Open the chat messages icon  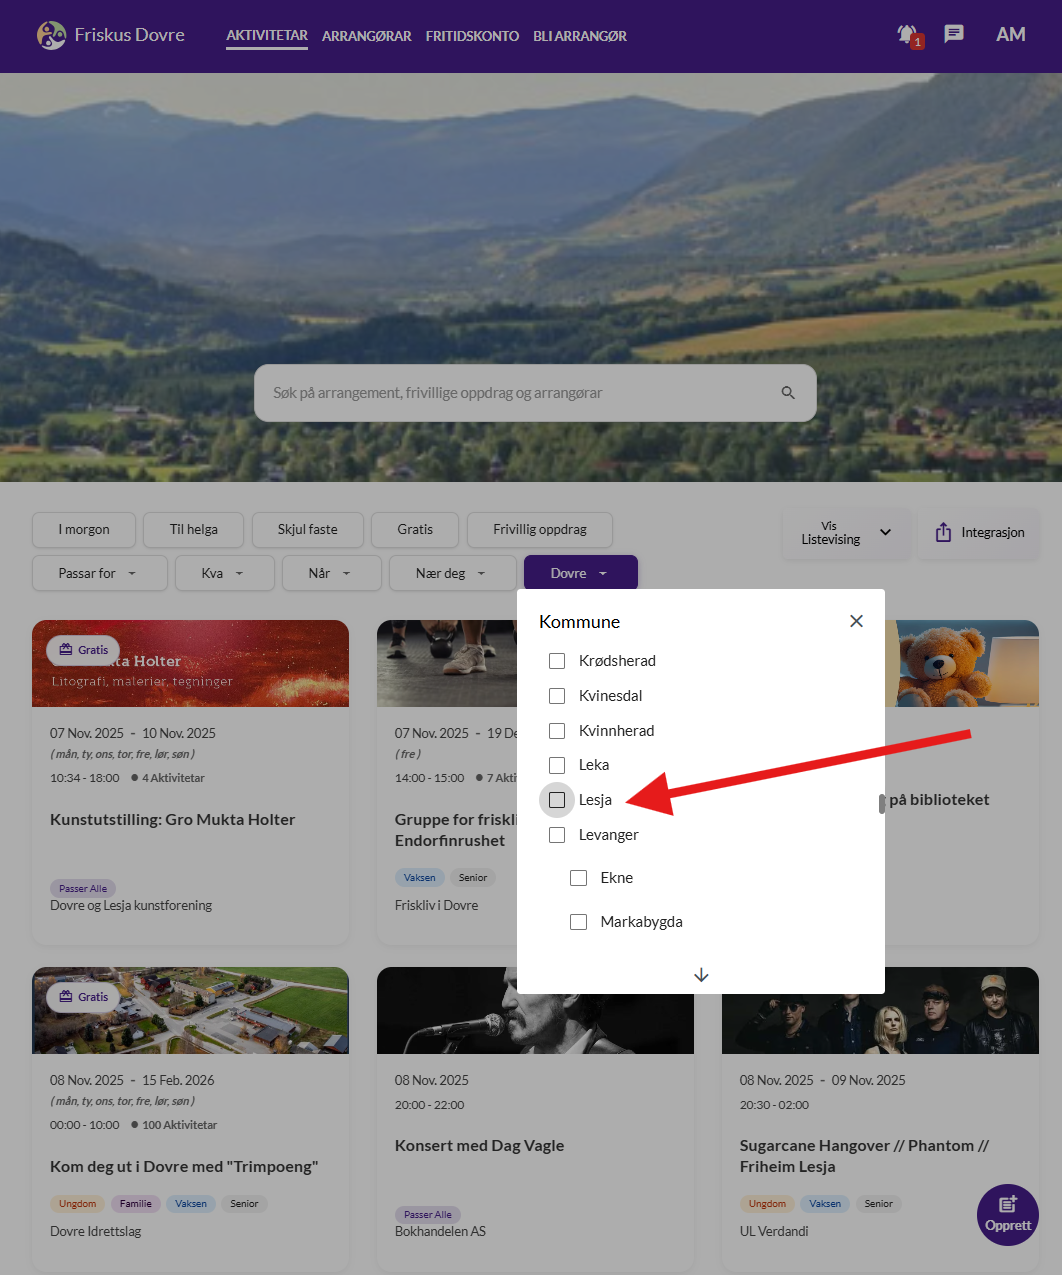pos(954,34)
